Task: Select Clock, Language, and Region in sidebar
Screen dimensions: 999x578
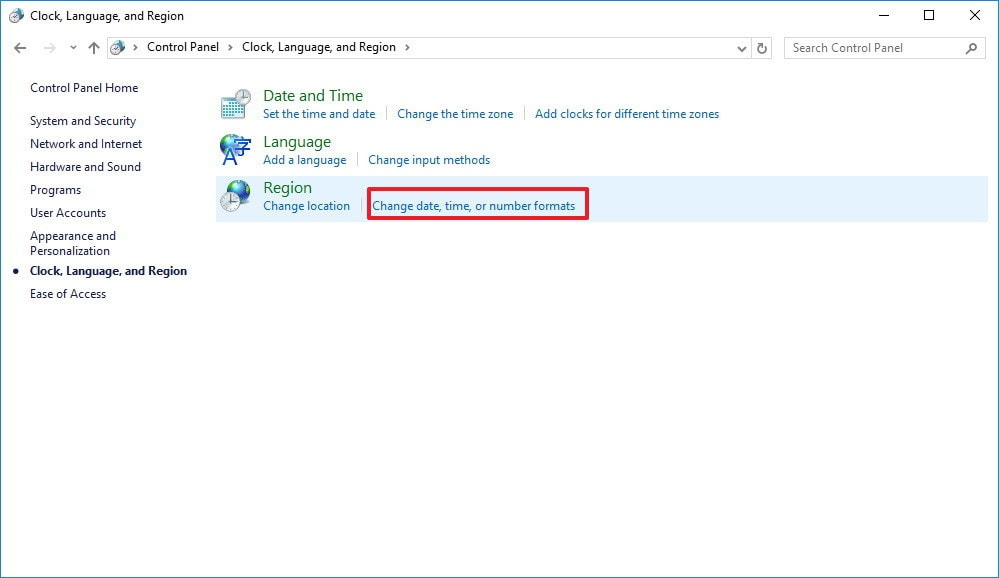Action: click(108, 271)
